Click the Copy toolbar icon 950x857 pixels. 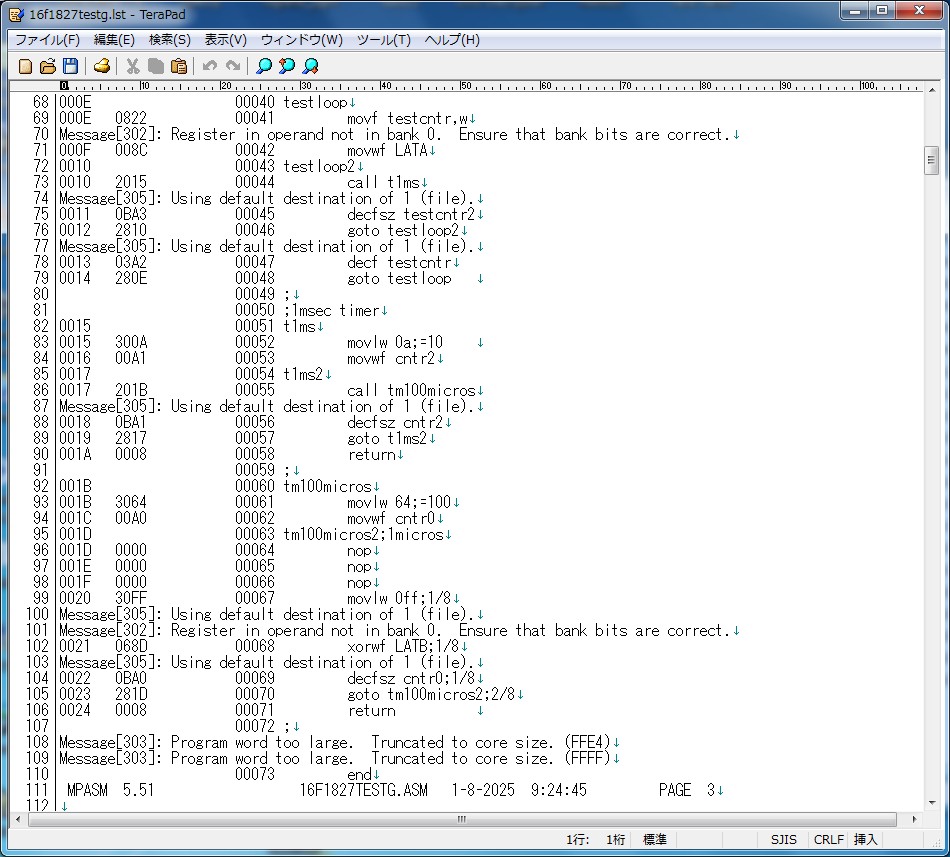pyautogui.click(x=156, y=66)
